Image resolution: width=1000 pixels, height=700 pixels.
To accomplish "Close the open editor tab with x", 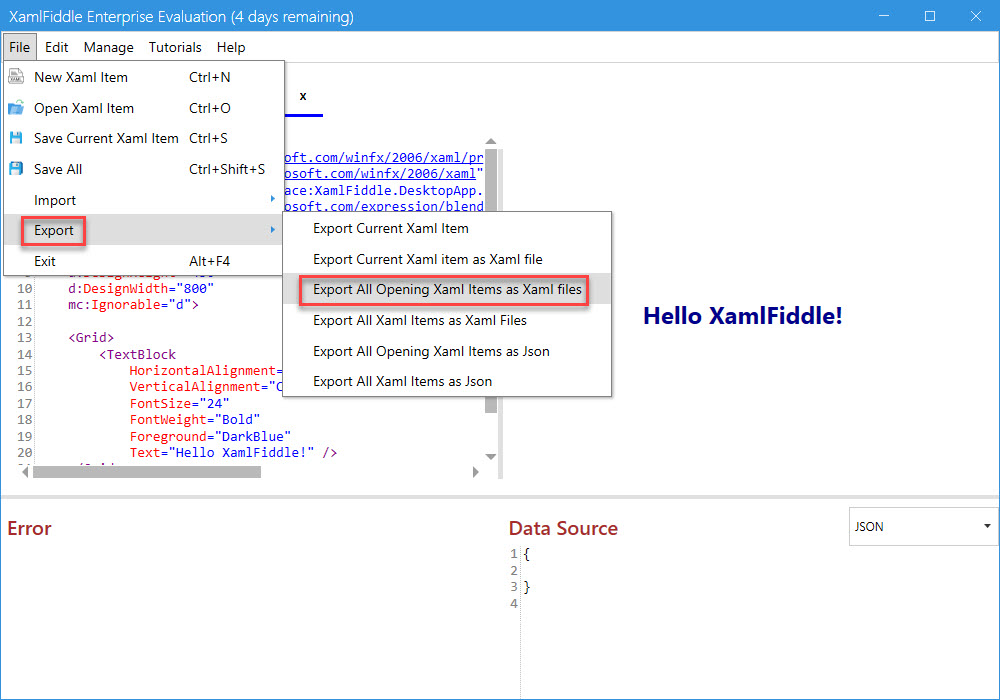I will [x=303, y=96].
